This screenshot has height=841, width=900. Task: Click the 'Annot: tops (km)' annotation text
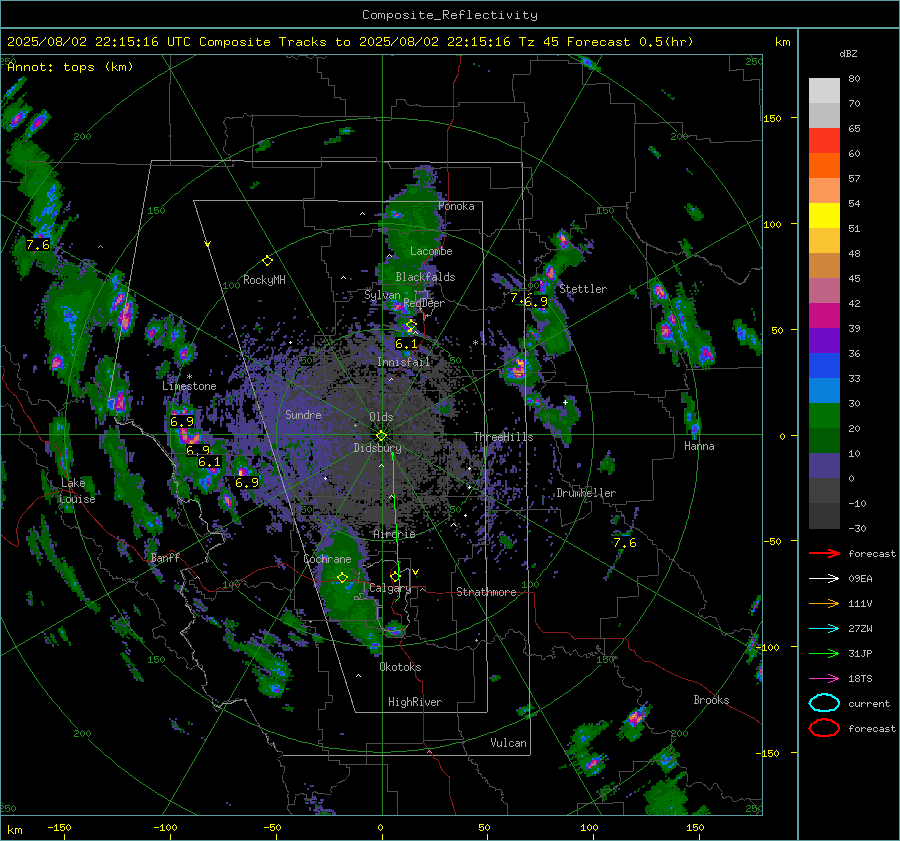click(x=70, y=67)
